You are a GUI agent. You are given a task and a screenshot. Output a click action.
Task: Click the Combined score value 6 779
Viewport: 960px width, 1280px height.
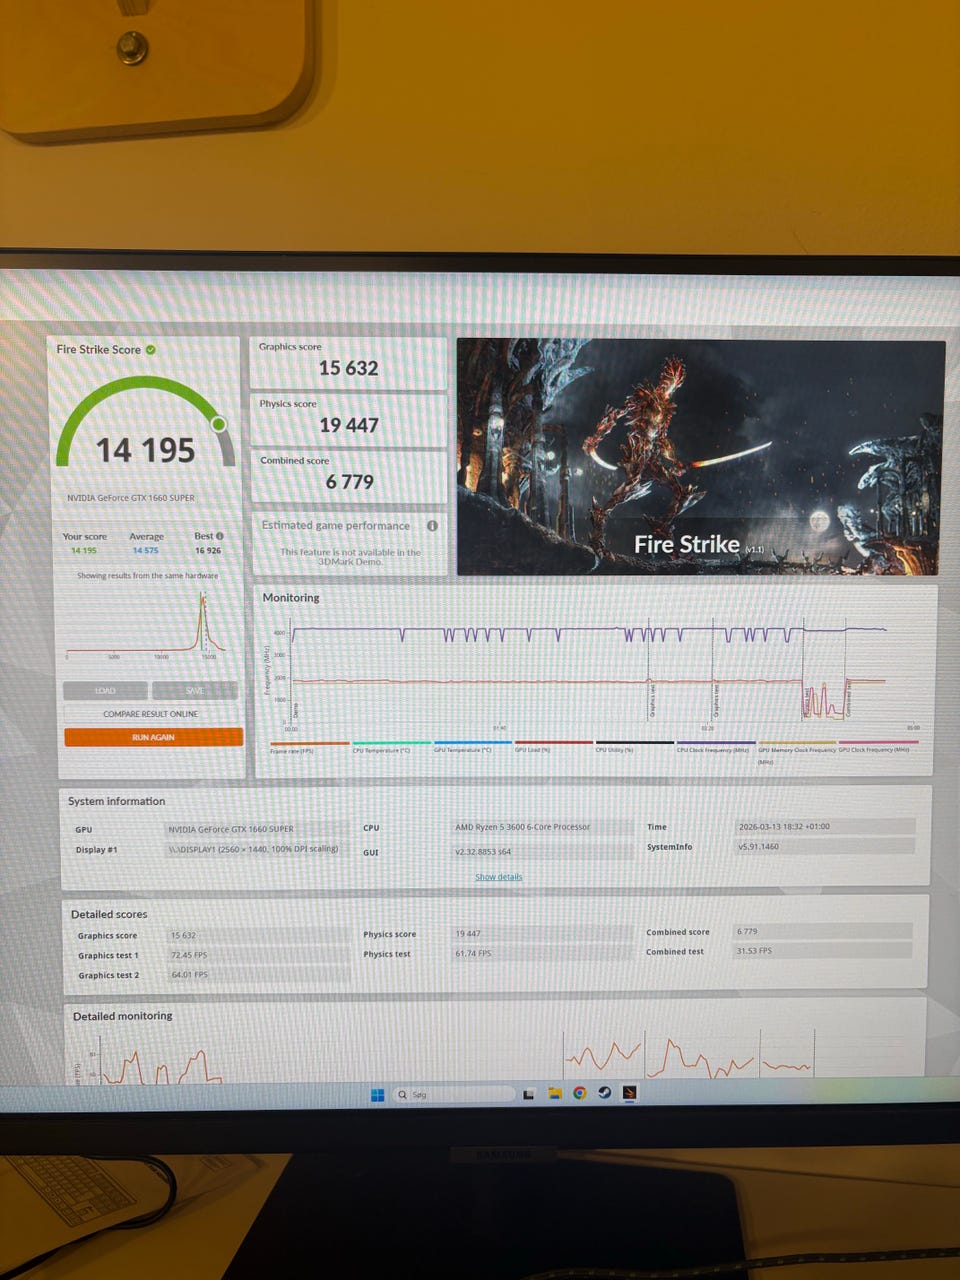point(350,482)
